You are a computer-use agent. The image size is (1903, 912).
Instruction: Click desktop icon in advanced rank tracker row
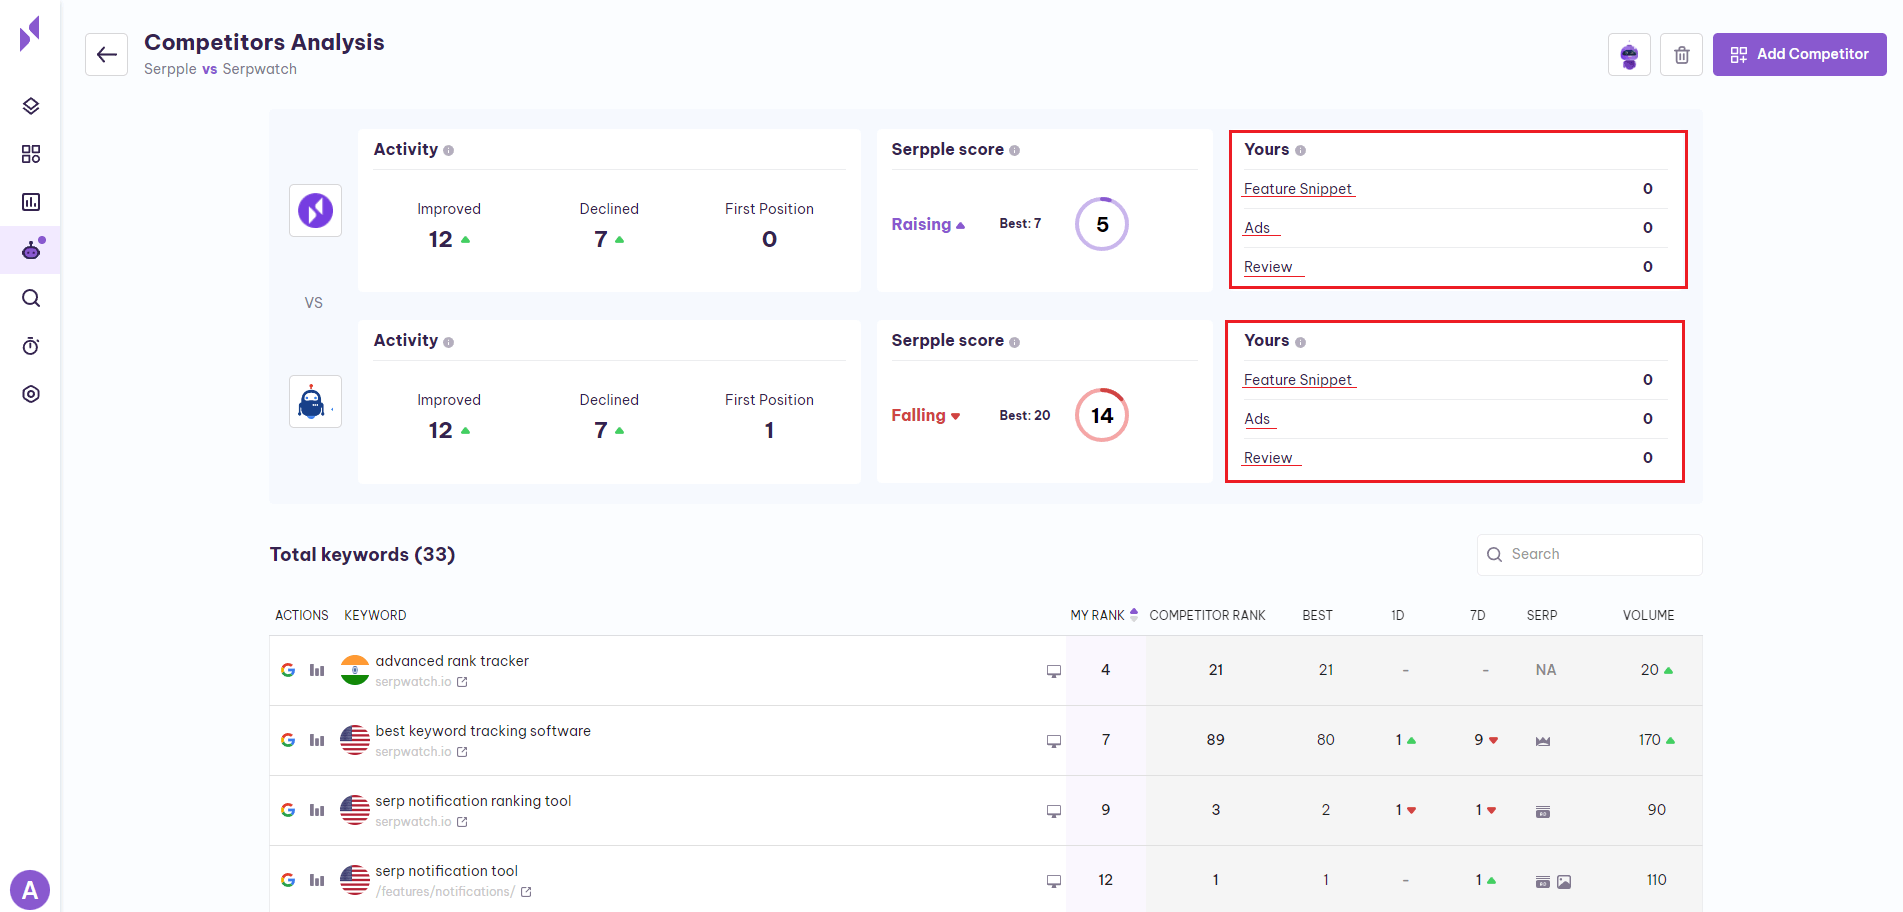pyautogui.click(x=1053, y=671)
